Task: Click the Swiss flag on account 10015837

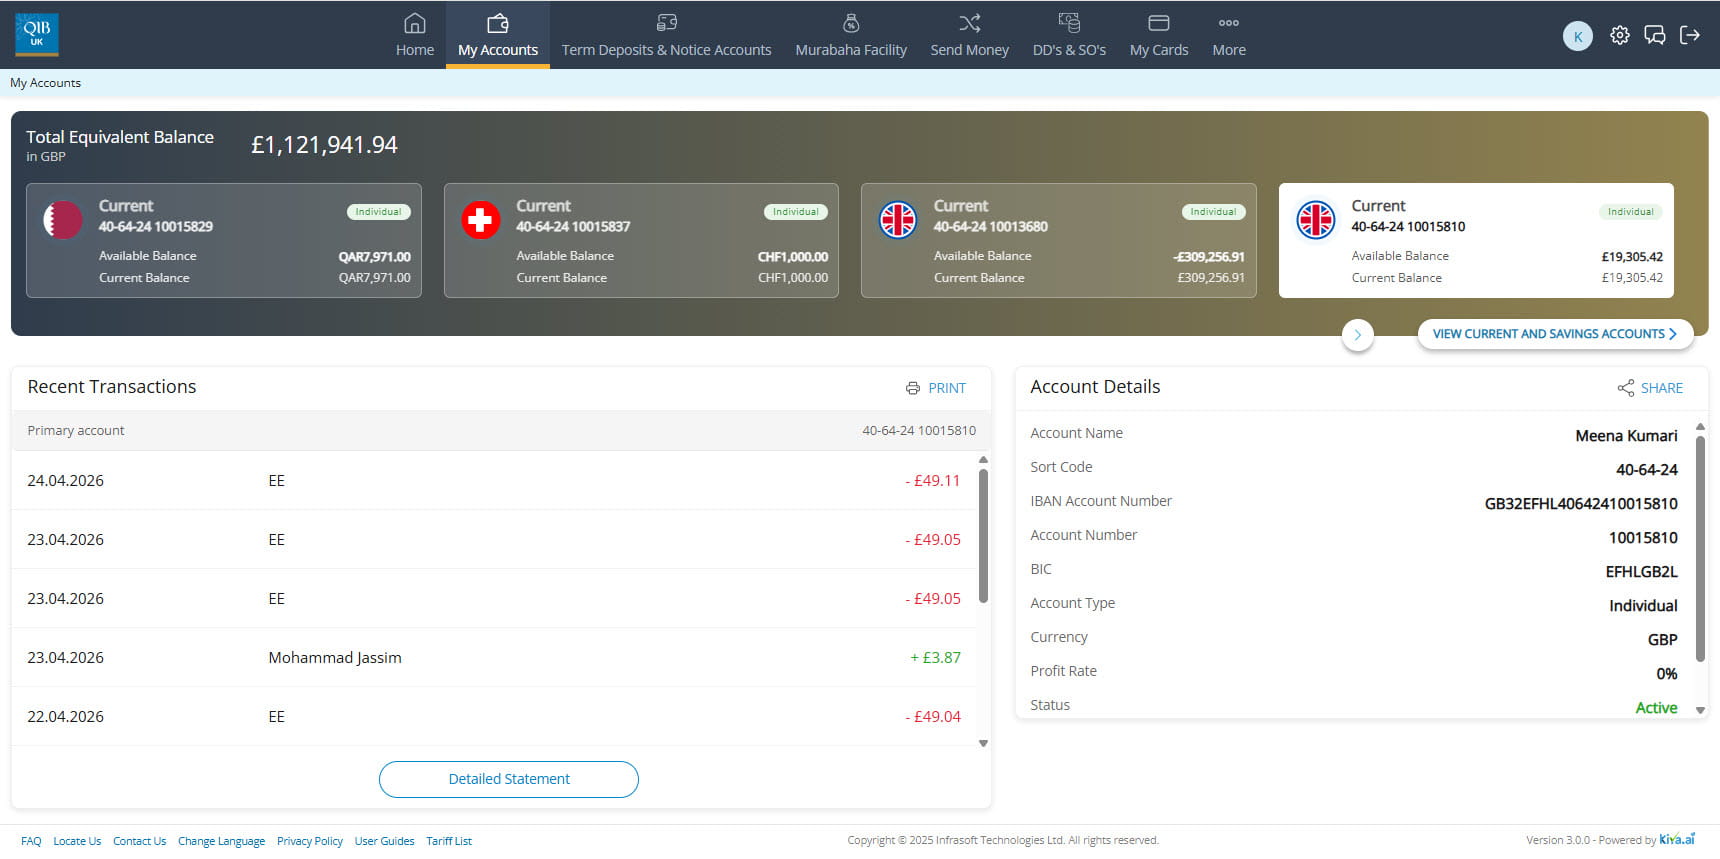Action: click(x=481, y=220)
